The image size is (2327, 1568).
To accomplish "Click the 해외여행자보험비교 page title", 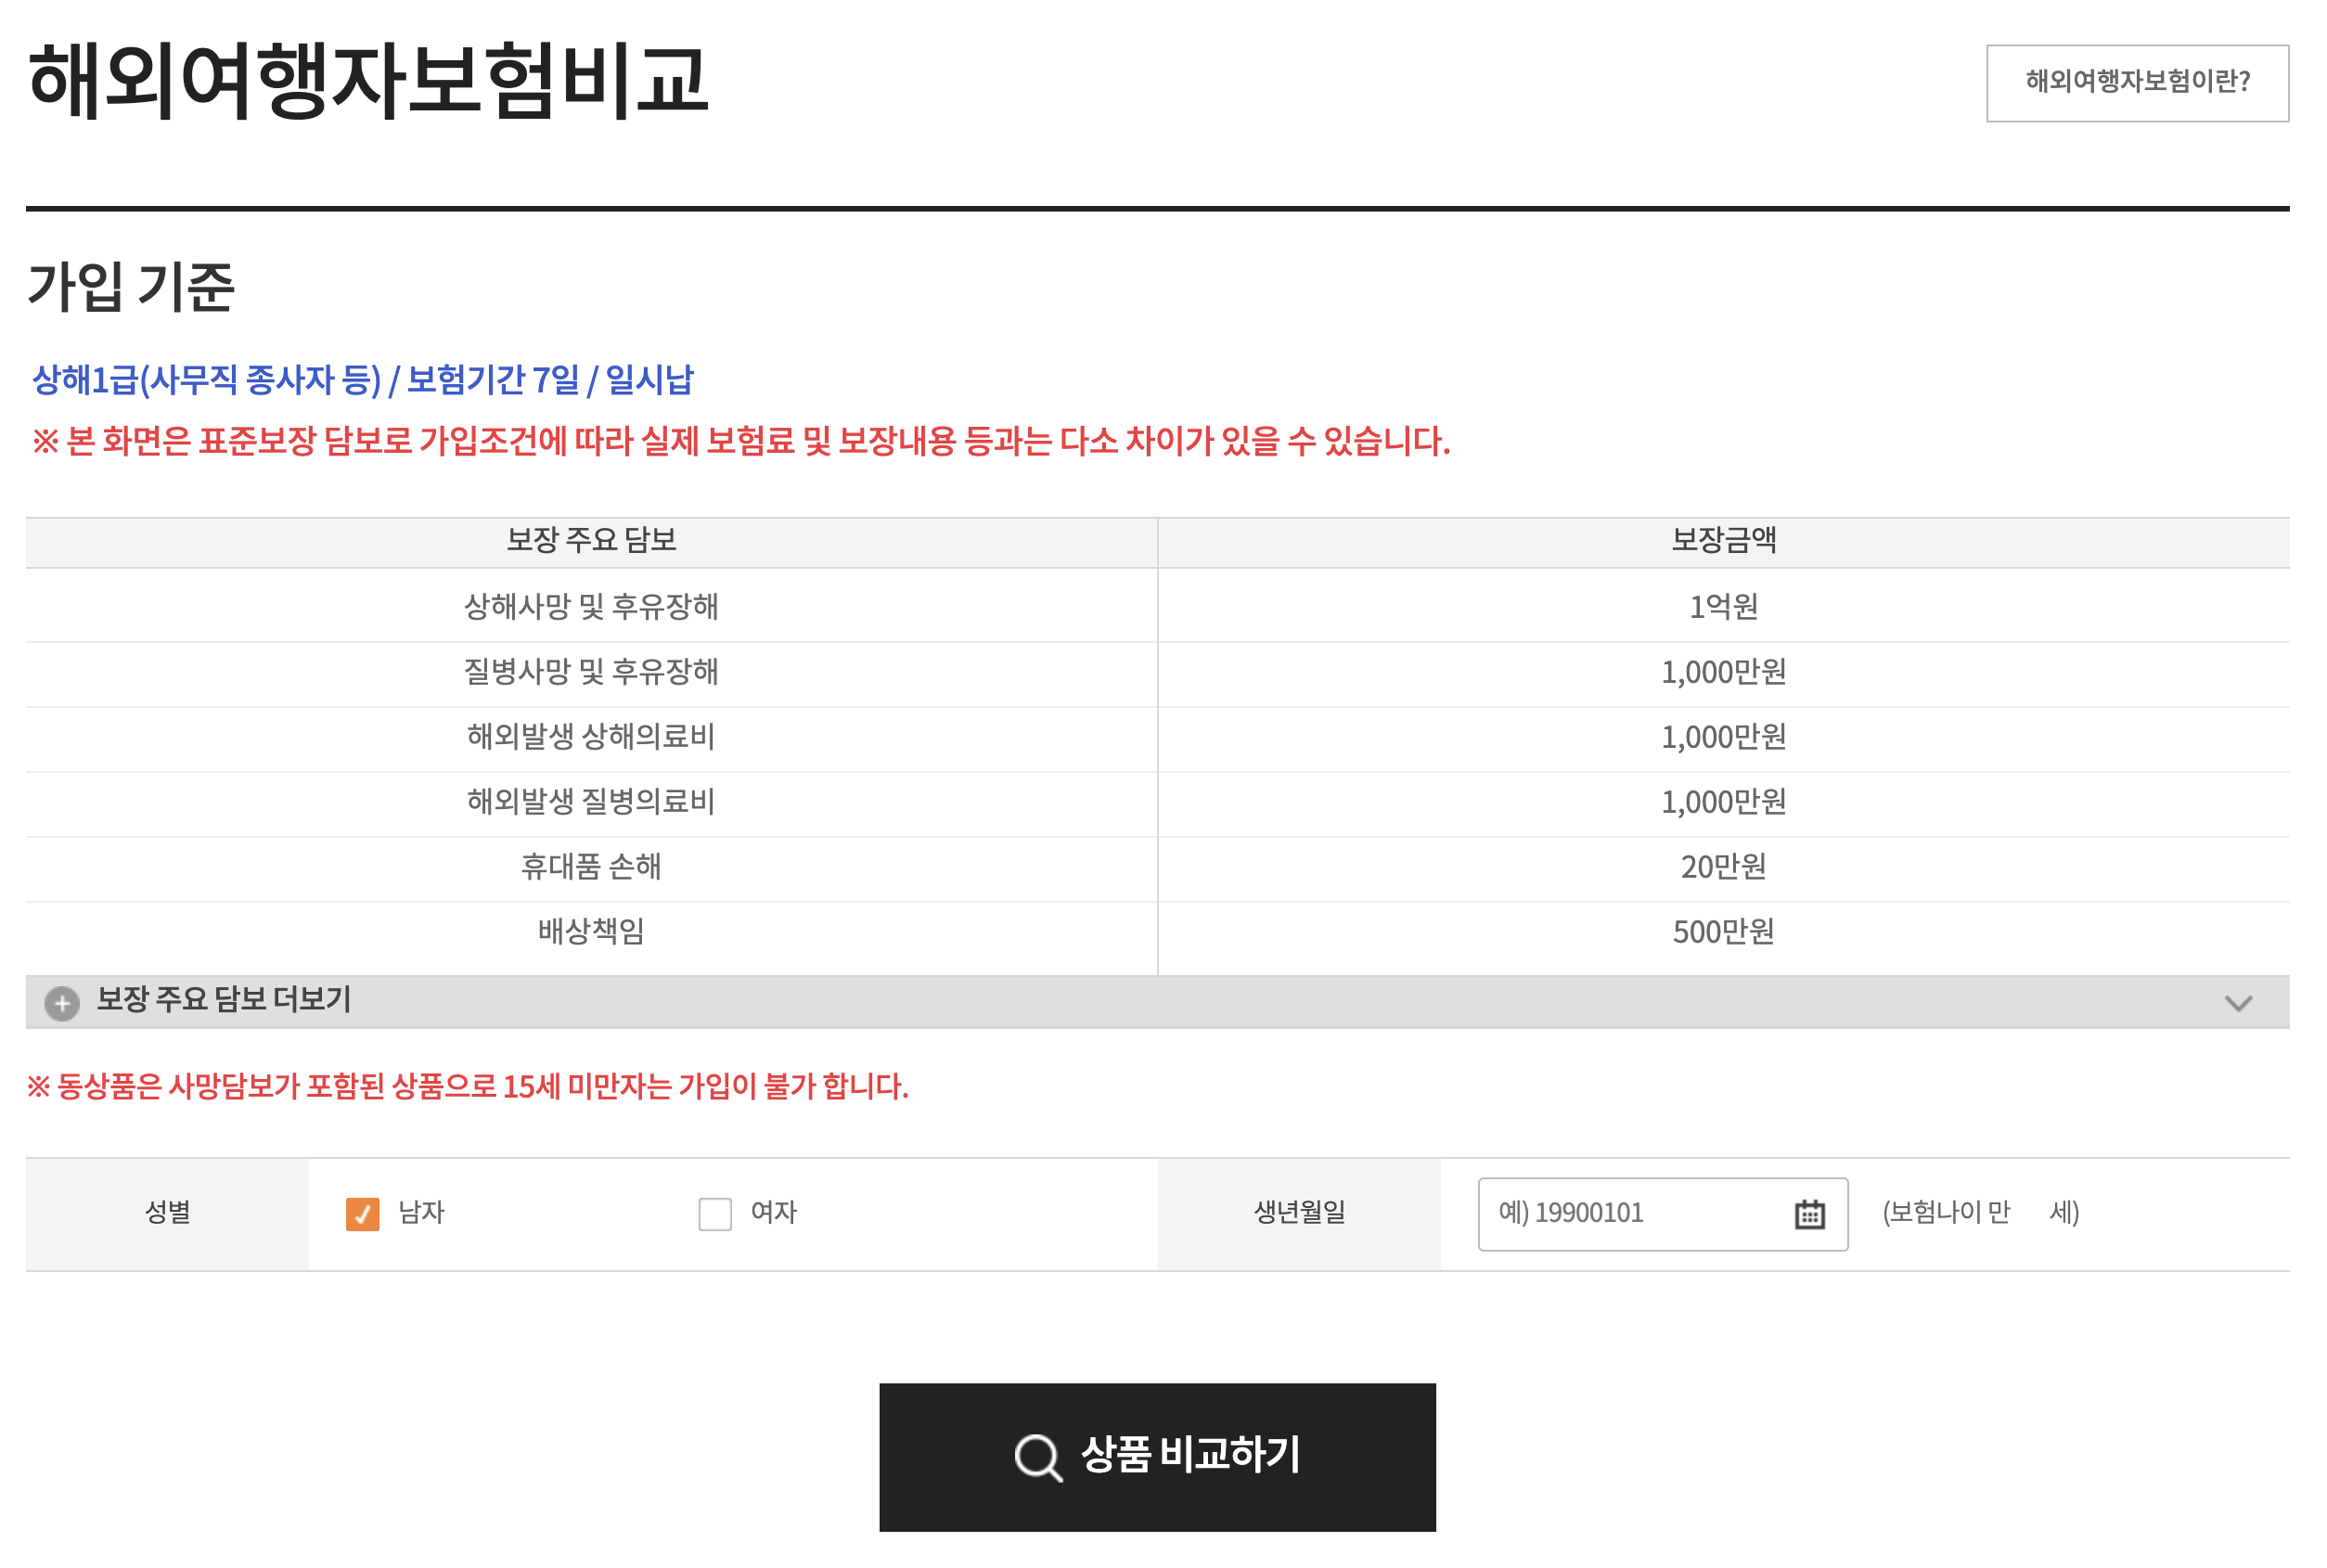I will (368, 80).
